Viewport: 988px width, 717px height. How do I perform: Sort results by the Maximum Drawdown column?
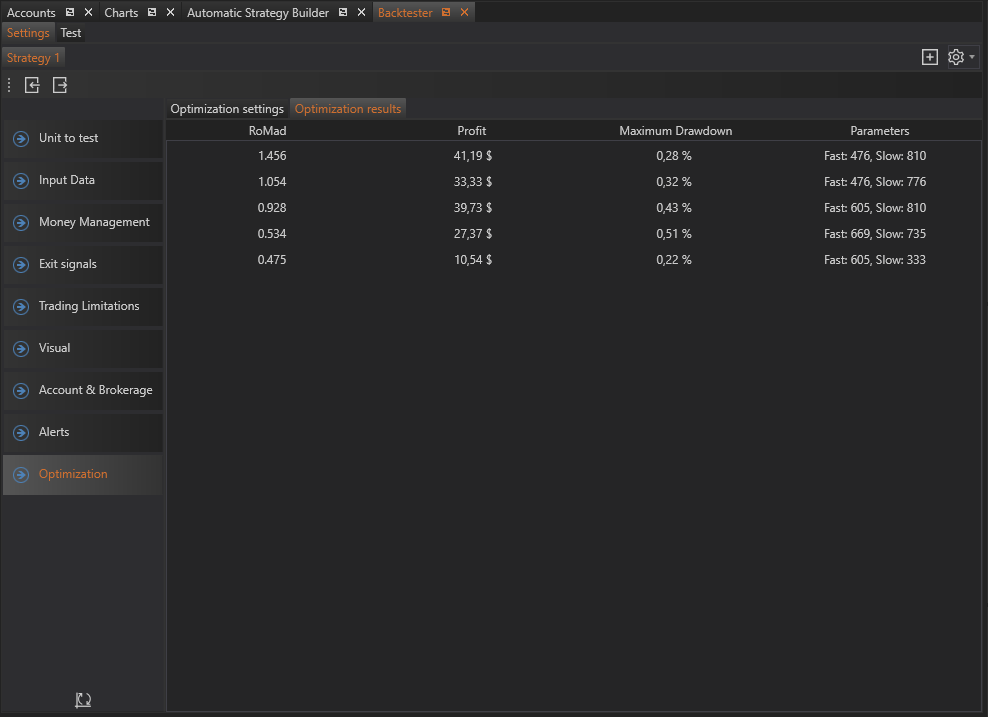675,131
